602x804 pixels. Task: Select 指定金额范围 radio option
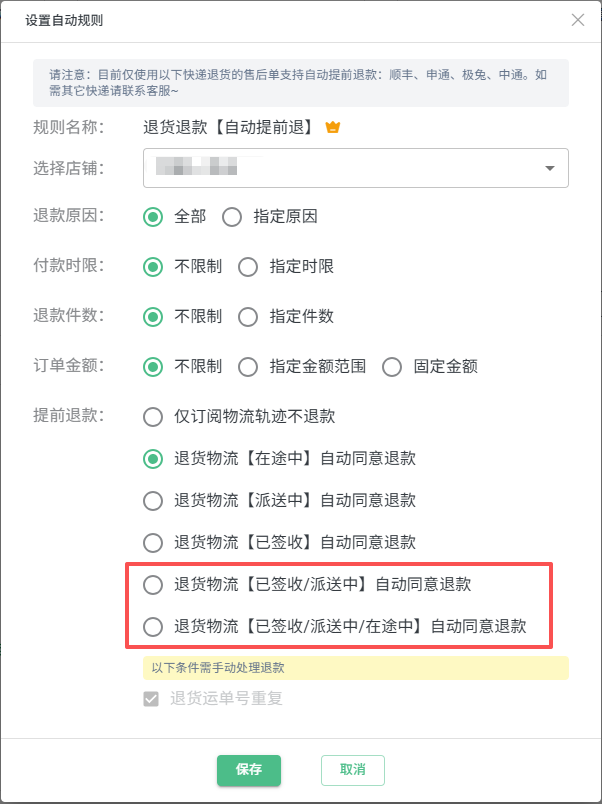(248, 367)
